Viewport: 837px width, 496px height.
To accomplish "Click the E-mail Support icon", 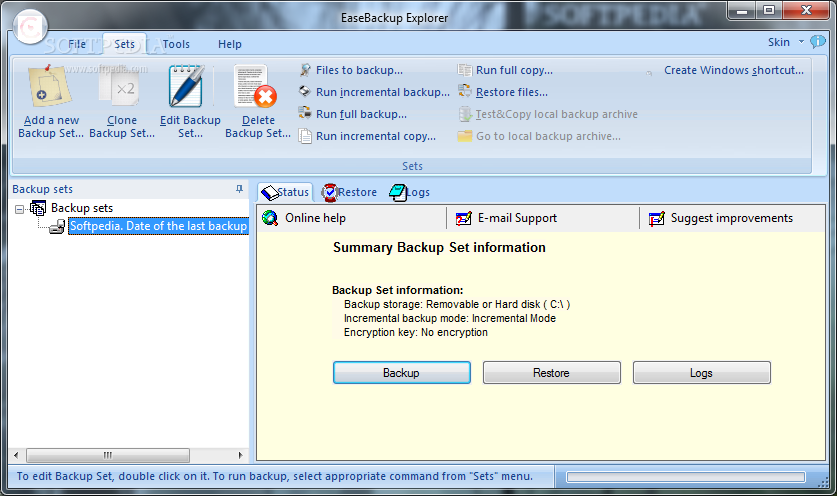I will [463, 218].
